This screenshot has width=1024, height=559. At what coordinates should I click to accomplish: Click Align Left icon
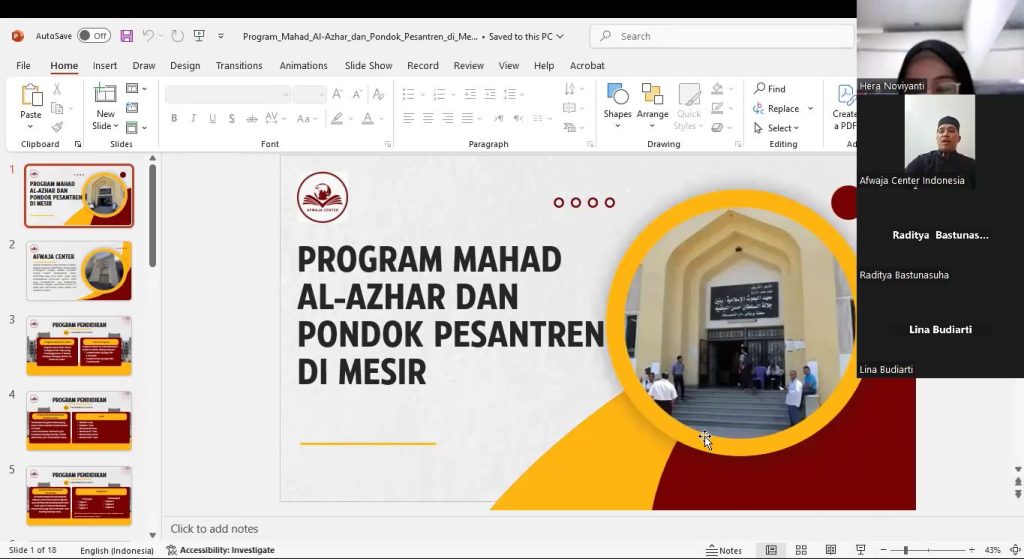[x=409, y=118]
